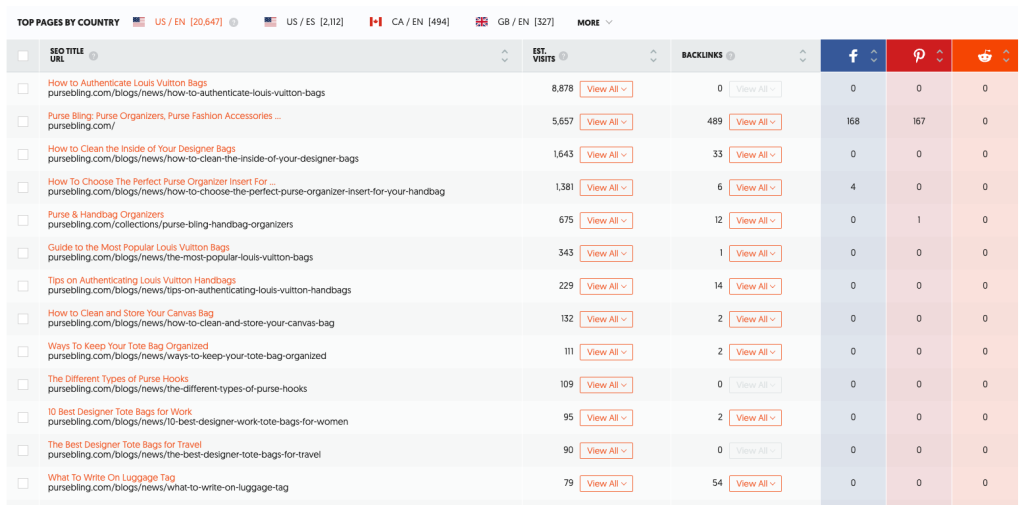
Task: Click the help icon next to SEO Title URL
Action: click(x=93, y=56)
